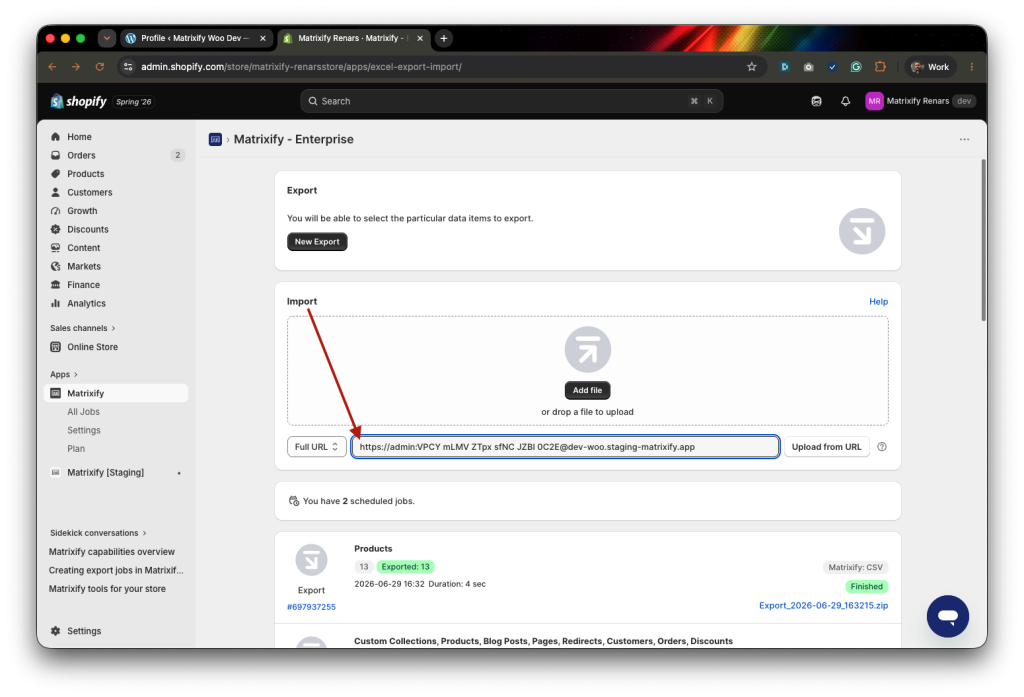Open the chat support bubble
The width and height of the screenshot is (1024, 697).
[948, 616]
